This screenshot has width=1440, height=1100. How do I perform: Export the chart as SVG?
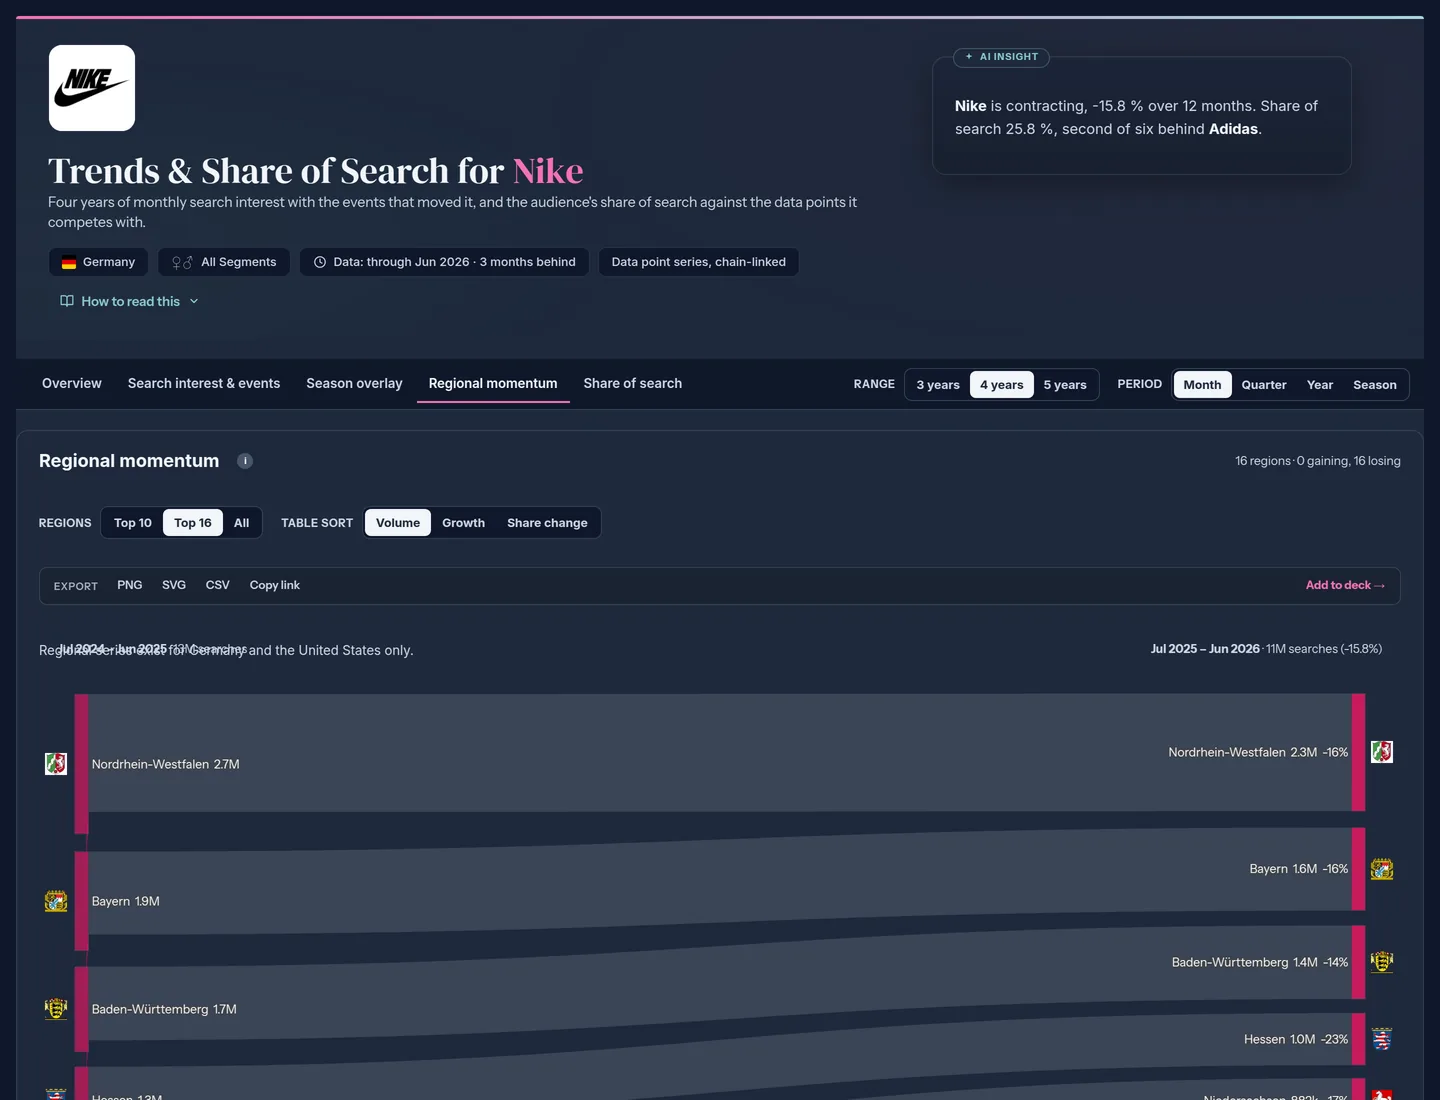174,585
